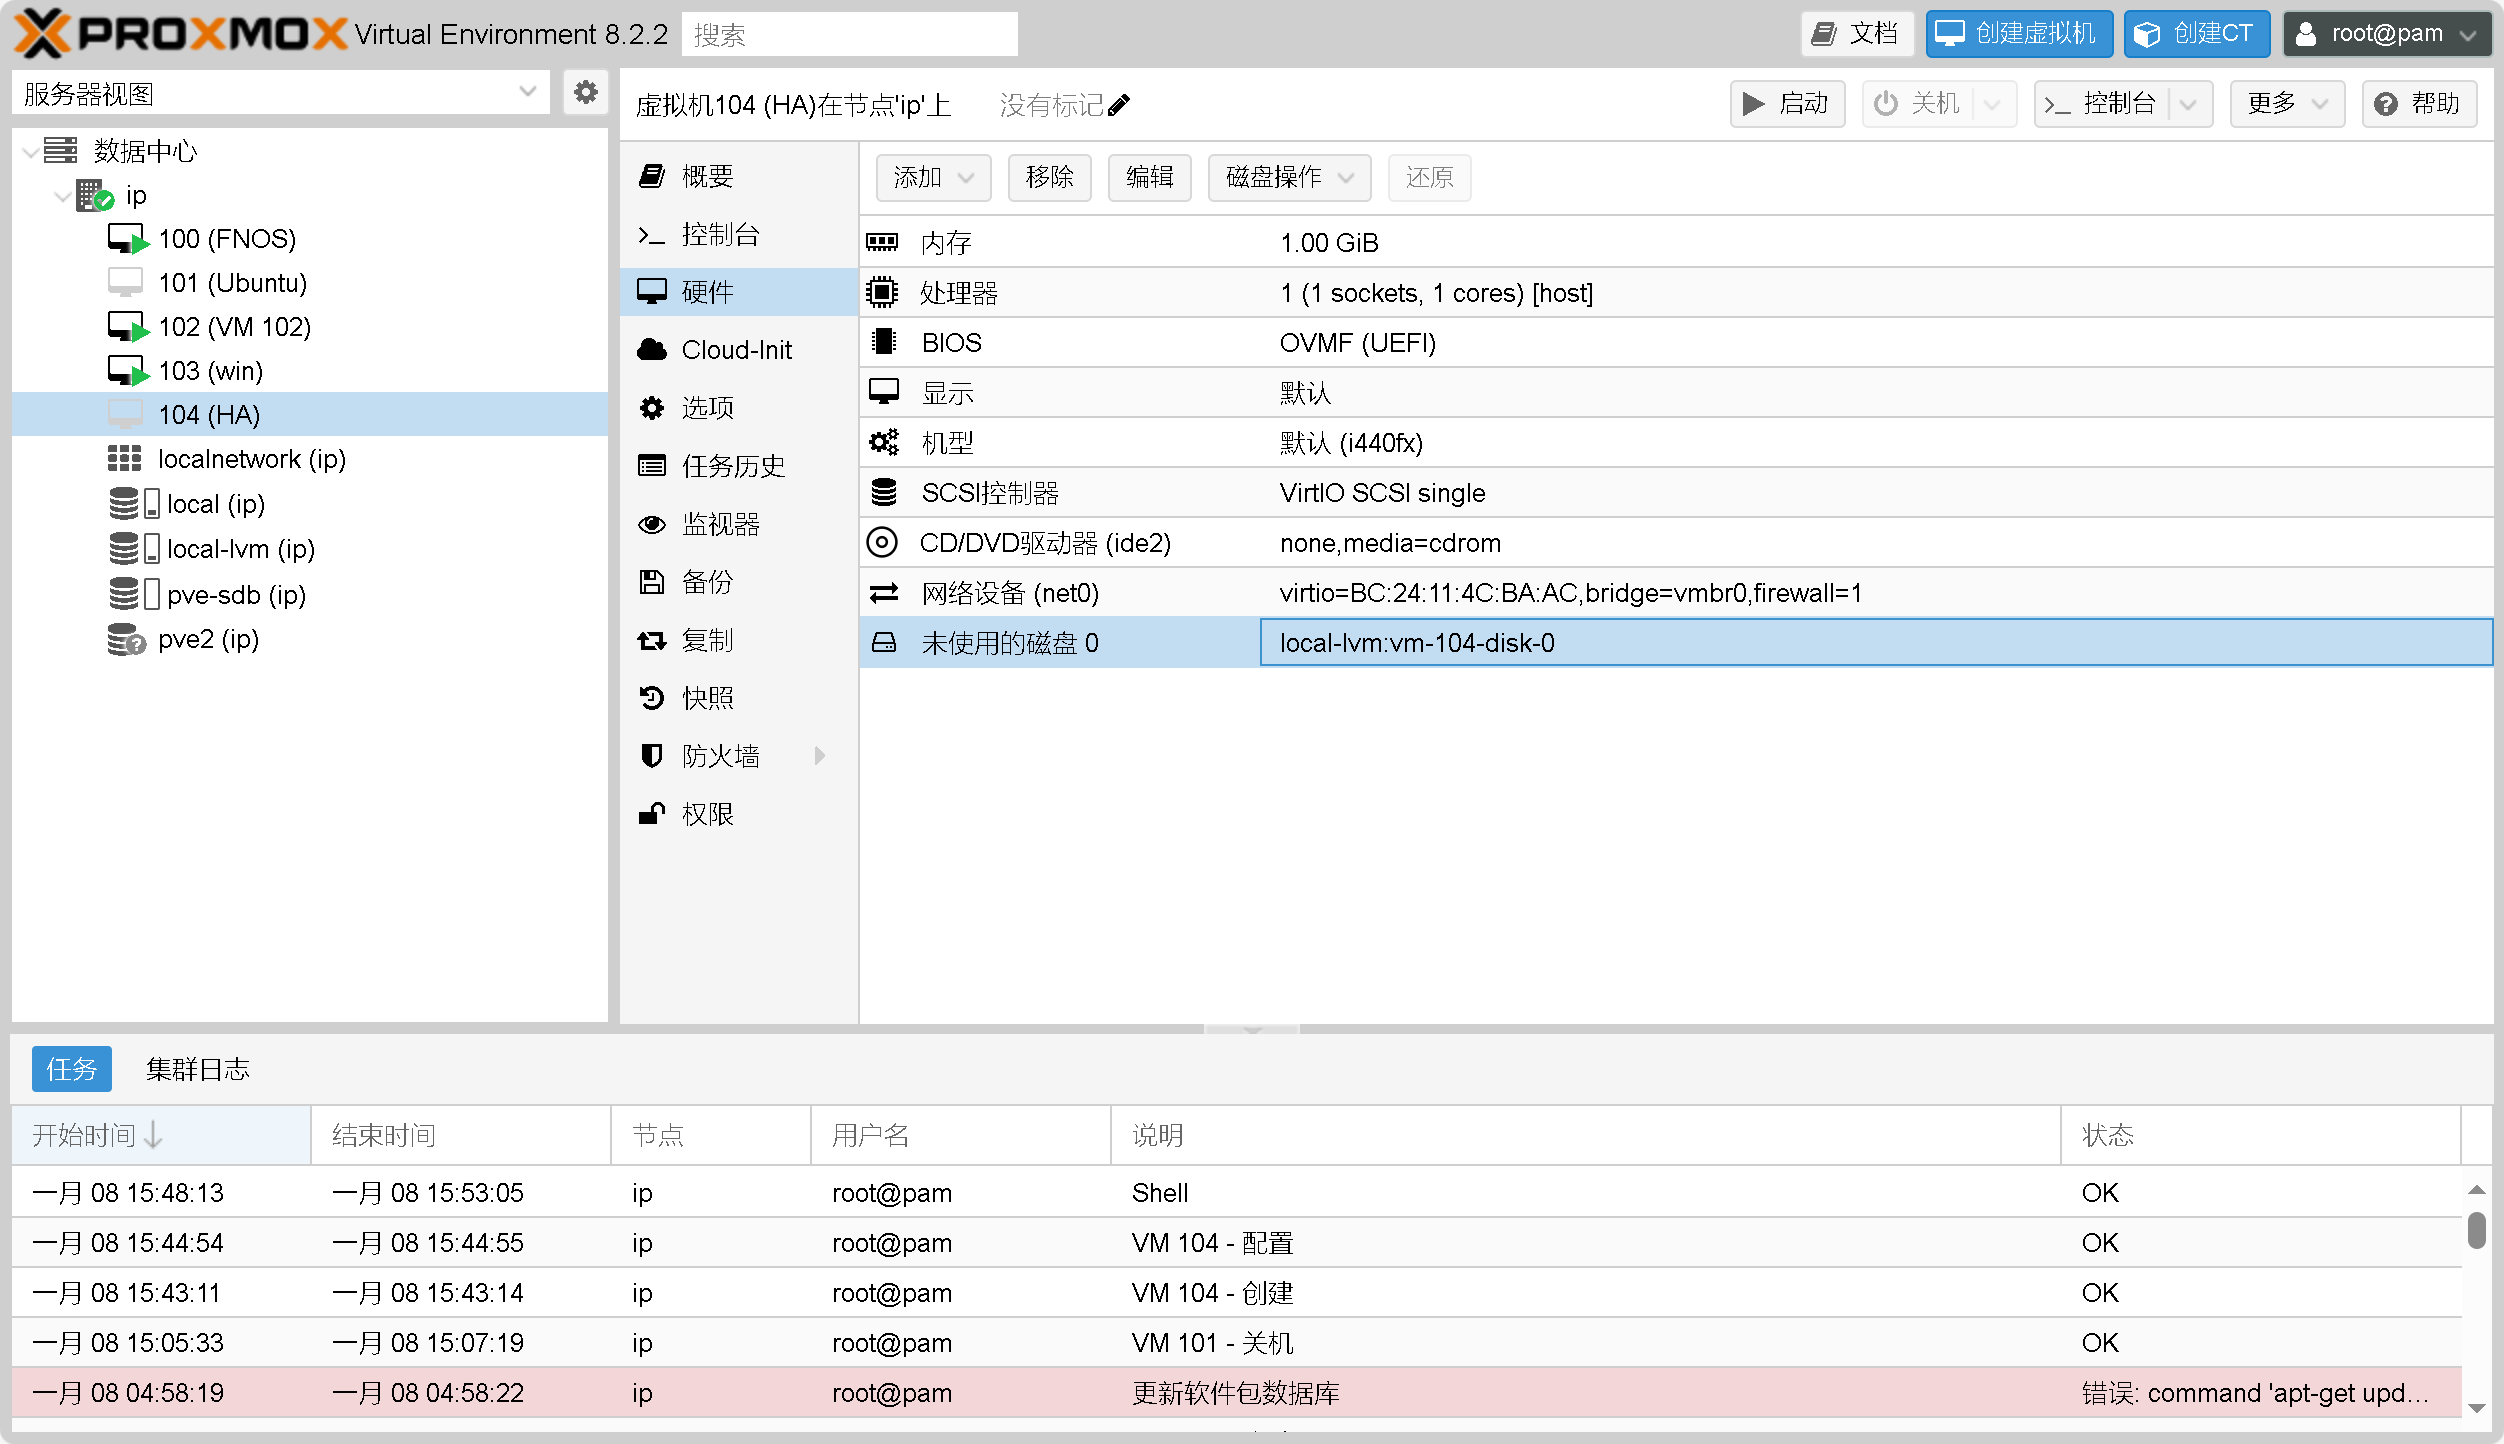
Task: Select the 'OVMF (UEFI)' BIOS value
Action: point(1357,342)
